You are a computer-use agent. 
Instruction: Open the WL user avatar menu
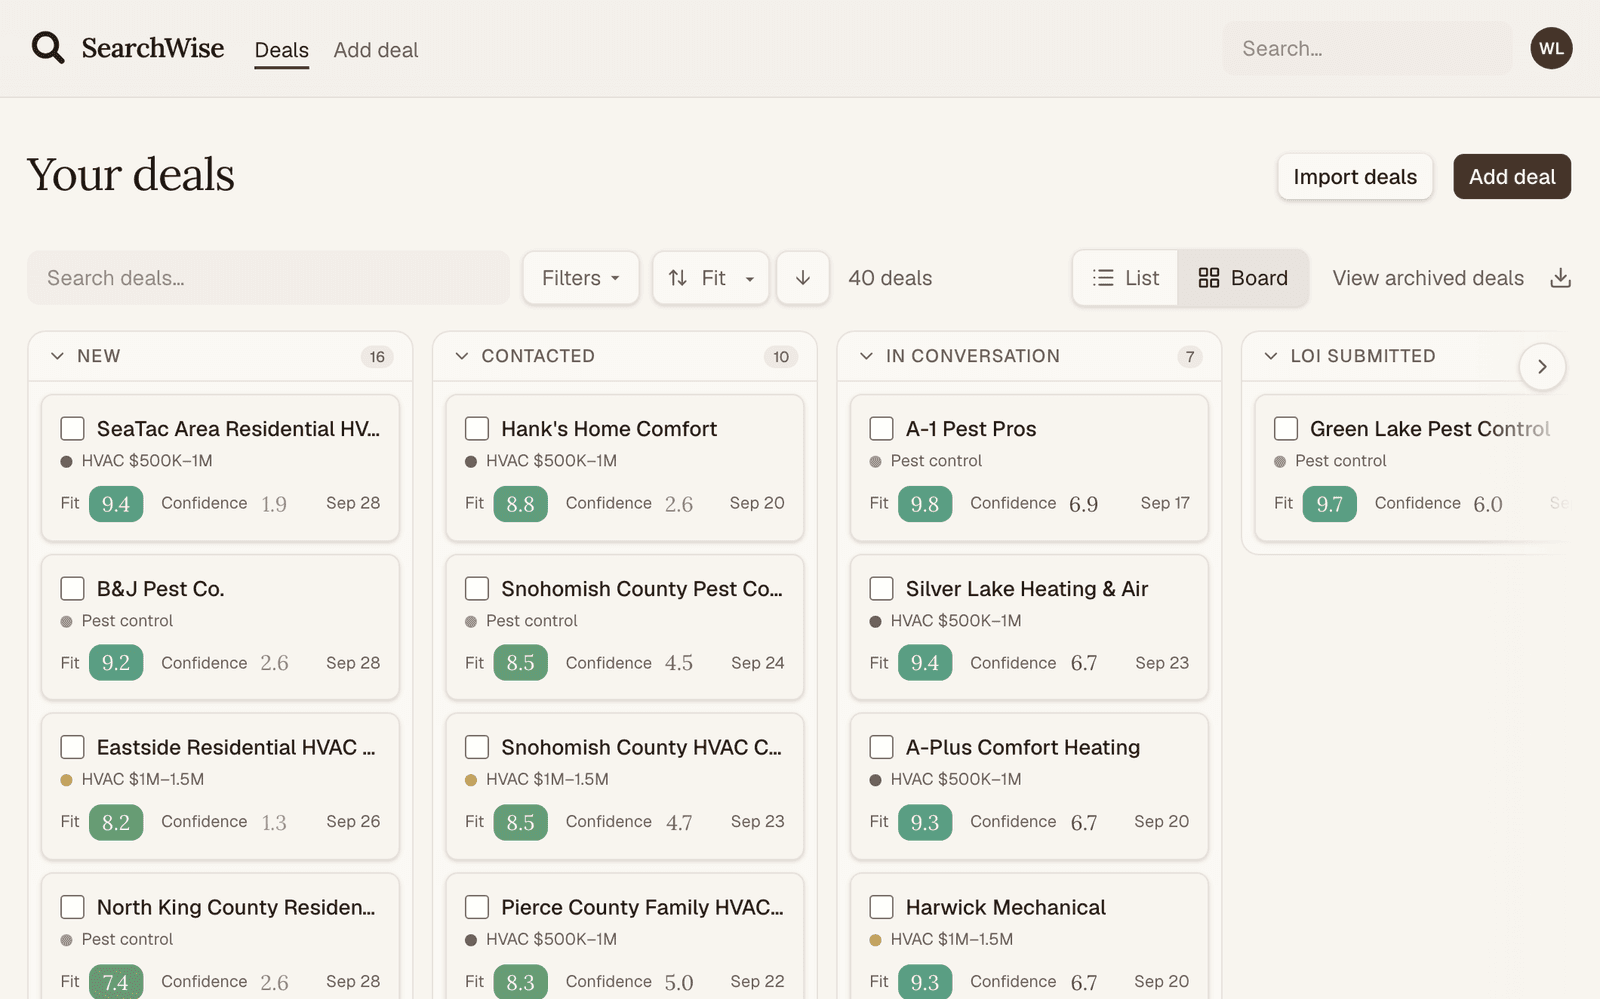(1551, 48)
